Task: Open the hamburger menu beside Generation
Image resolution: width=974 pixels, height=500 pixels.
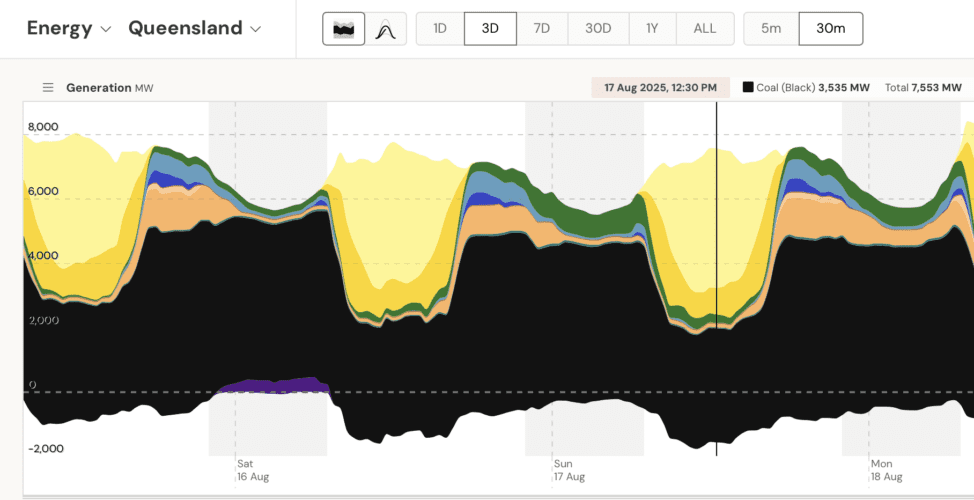Action: tap(47, 88)
